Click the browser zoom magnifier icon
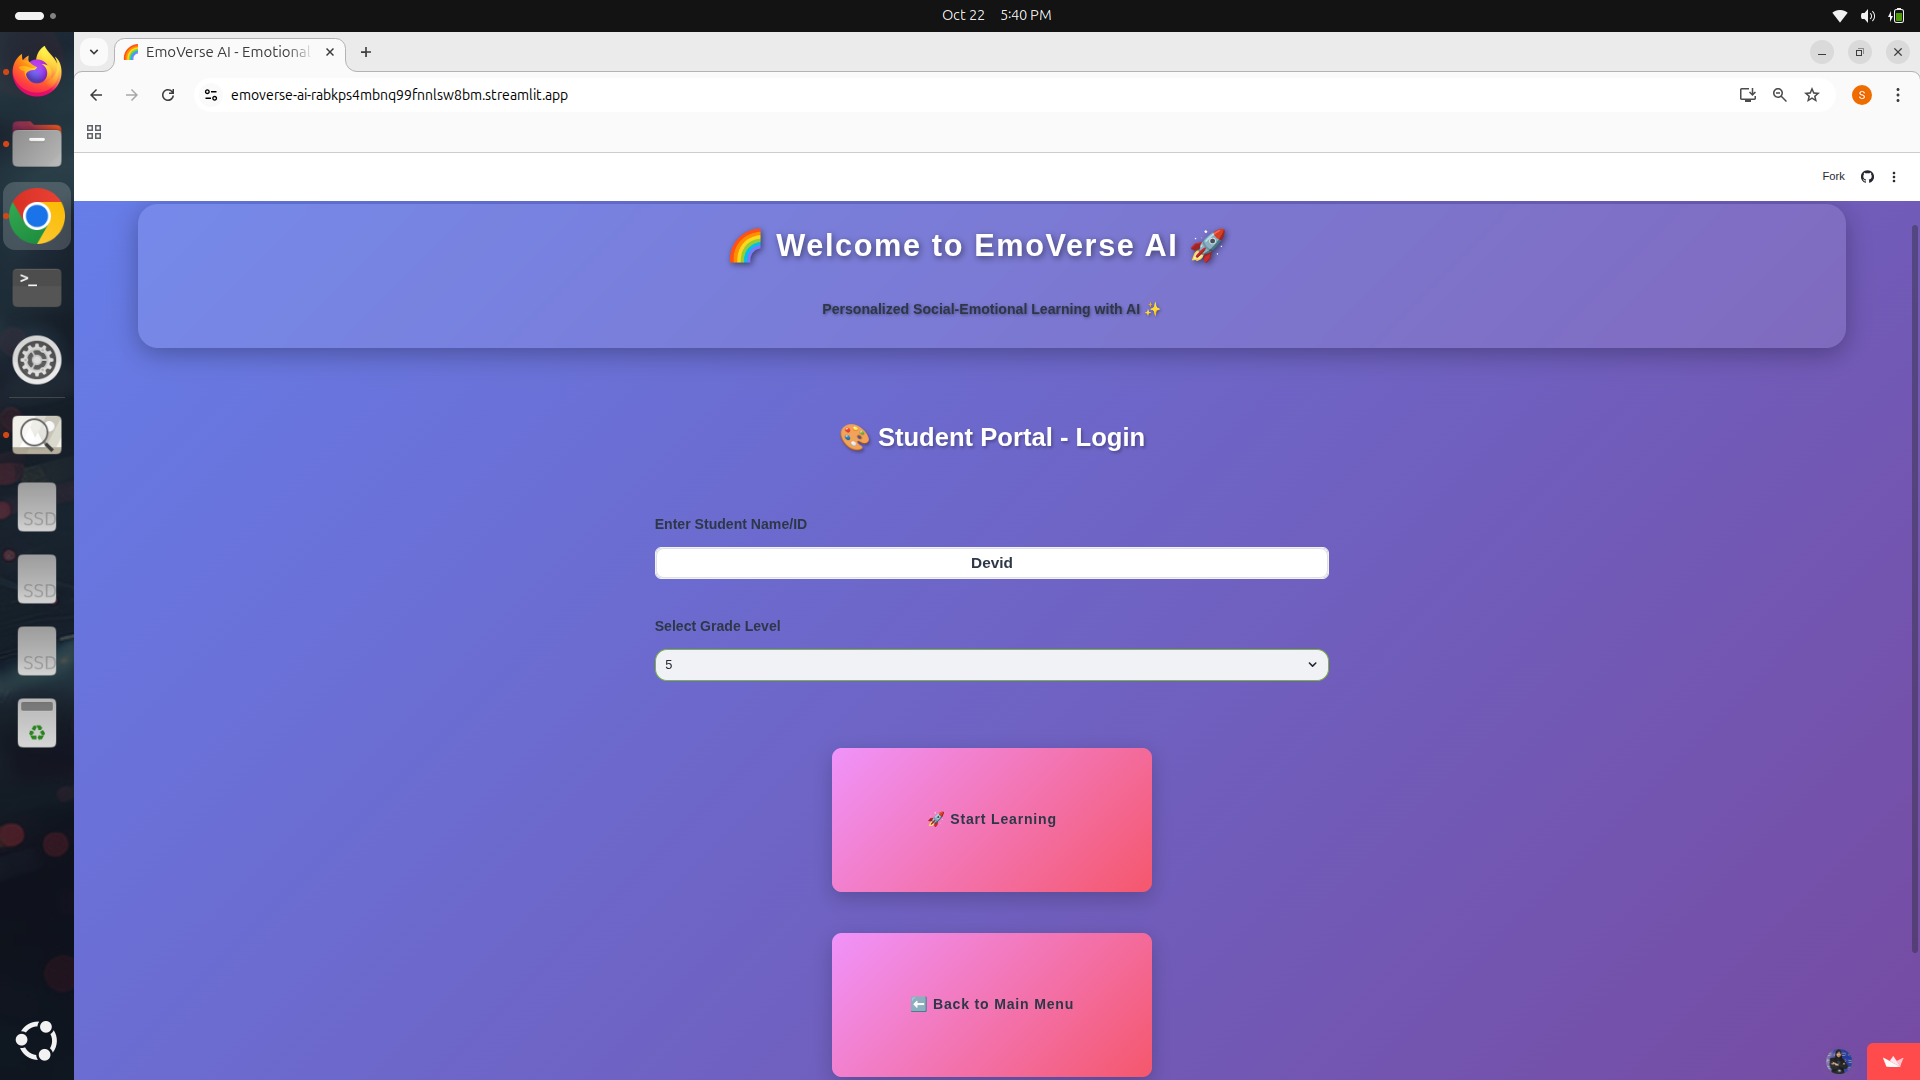Screen dimensions: 1920x1080 click(x=1780, y=95)
